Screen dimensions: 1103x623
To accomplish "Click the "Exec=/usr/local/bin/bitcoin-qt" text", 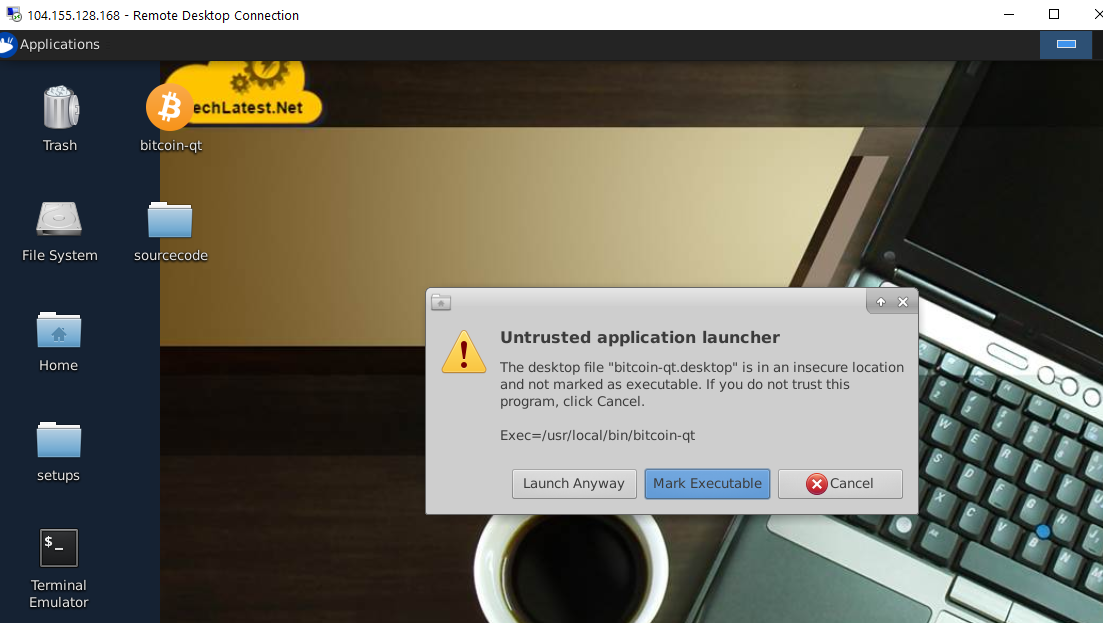I will pos(597,435).
